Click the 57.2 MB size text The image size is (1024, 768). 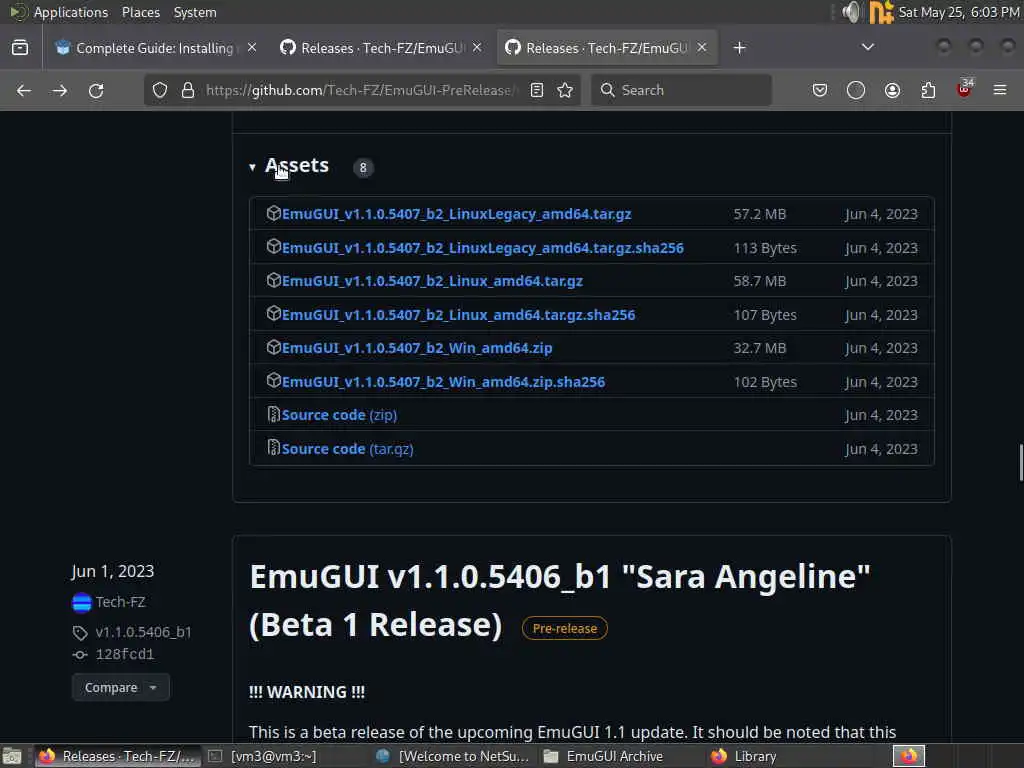[x=760, y=214]
